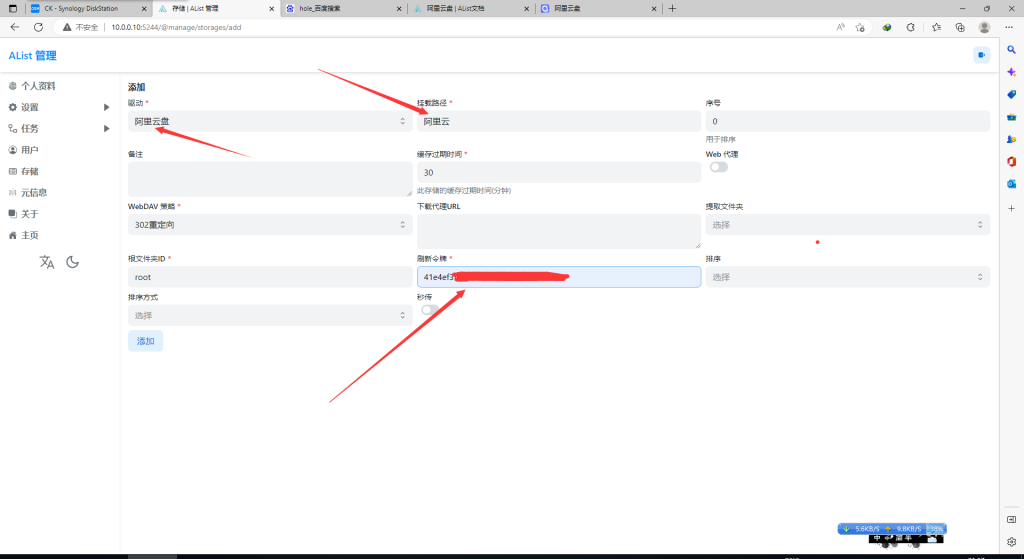Click the 根文件夹ID input field
Image resolution: width=1024 pixels, height=559 pixels.
point(270,277)
